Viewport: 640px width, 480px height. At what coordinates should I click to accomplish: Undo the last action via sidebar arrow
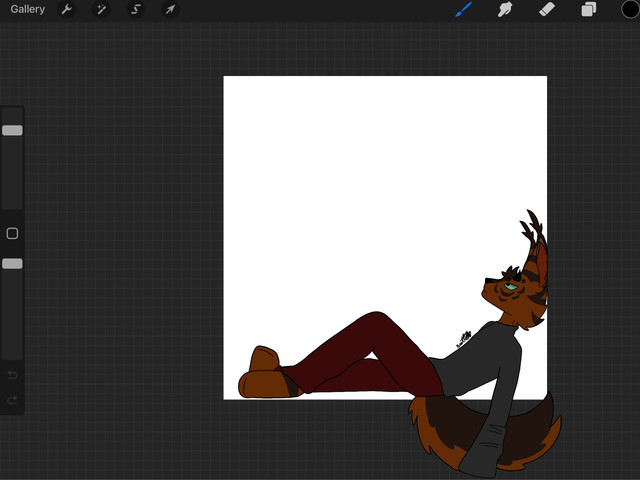[x=12, y=375]
